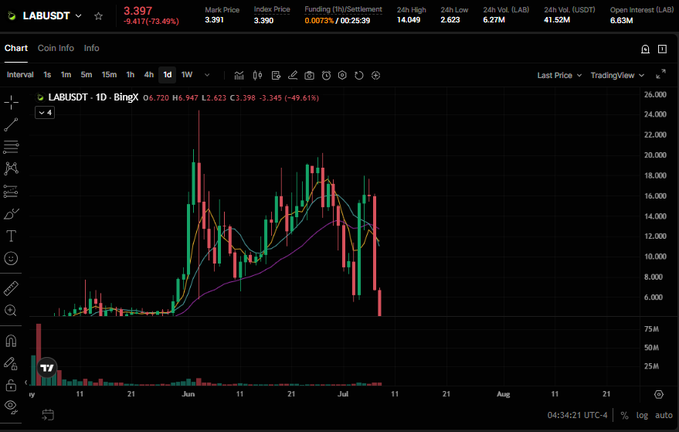Collapse the indicator legend showing 4
The width and height of the screenshot is (679, 432).
click(45, 113)
